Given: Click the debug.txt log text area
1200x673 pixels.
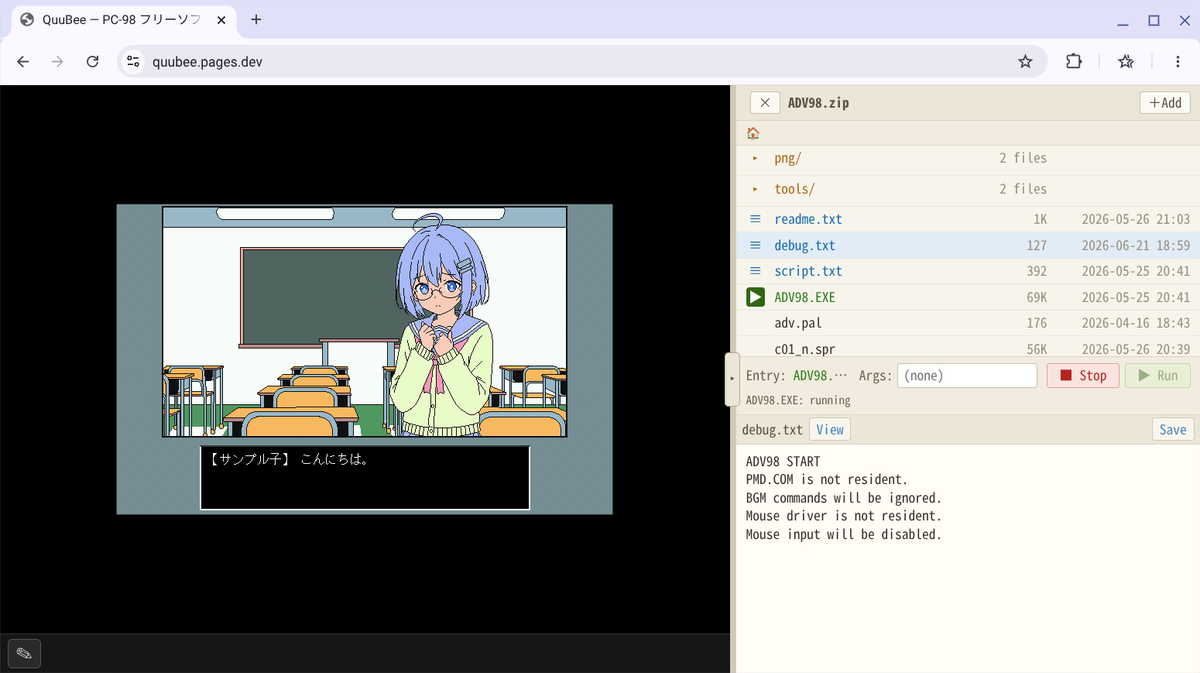Looking at the screenshot, I should pos(967,558).
